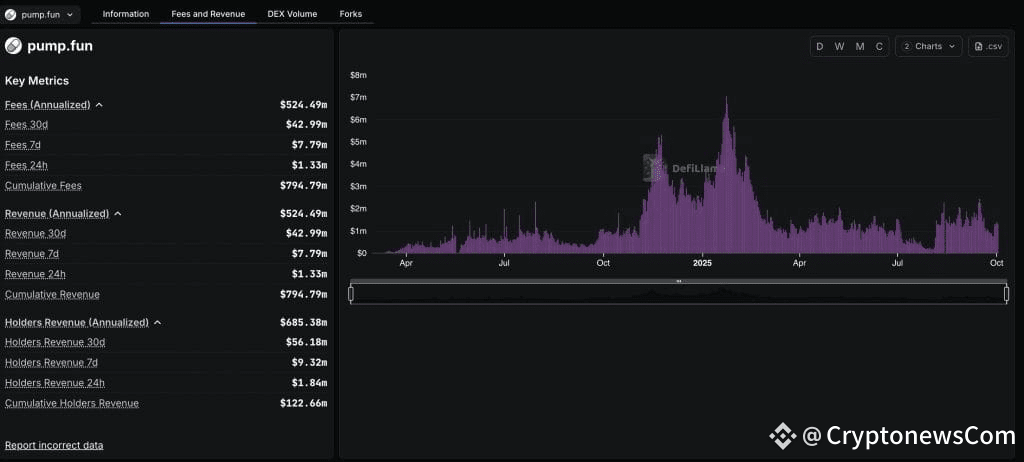
Task: Collapse the Holders Revenue (Annualized) chevron
Action: click(157, 323)
